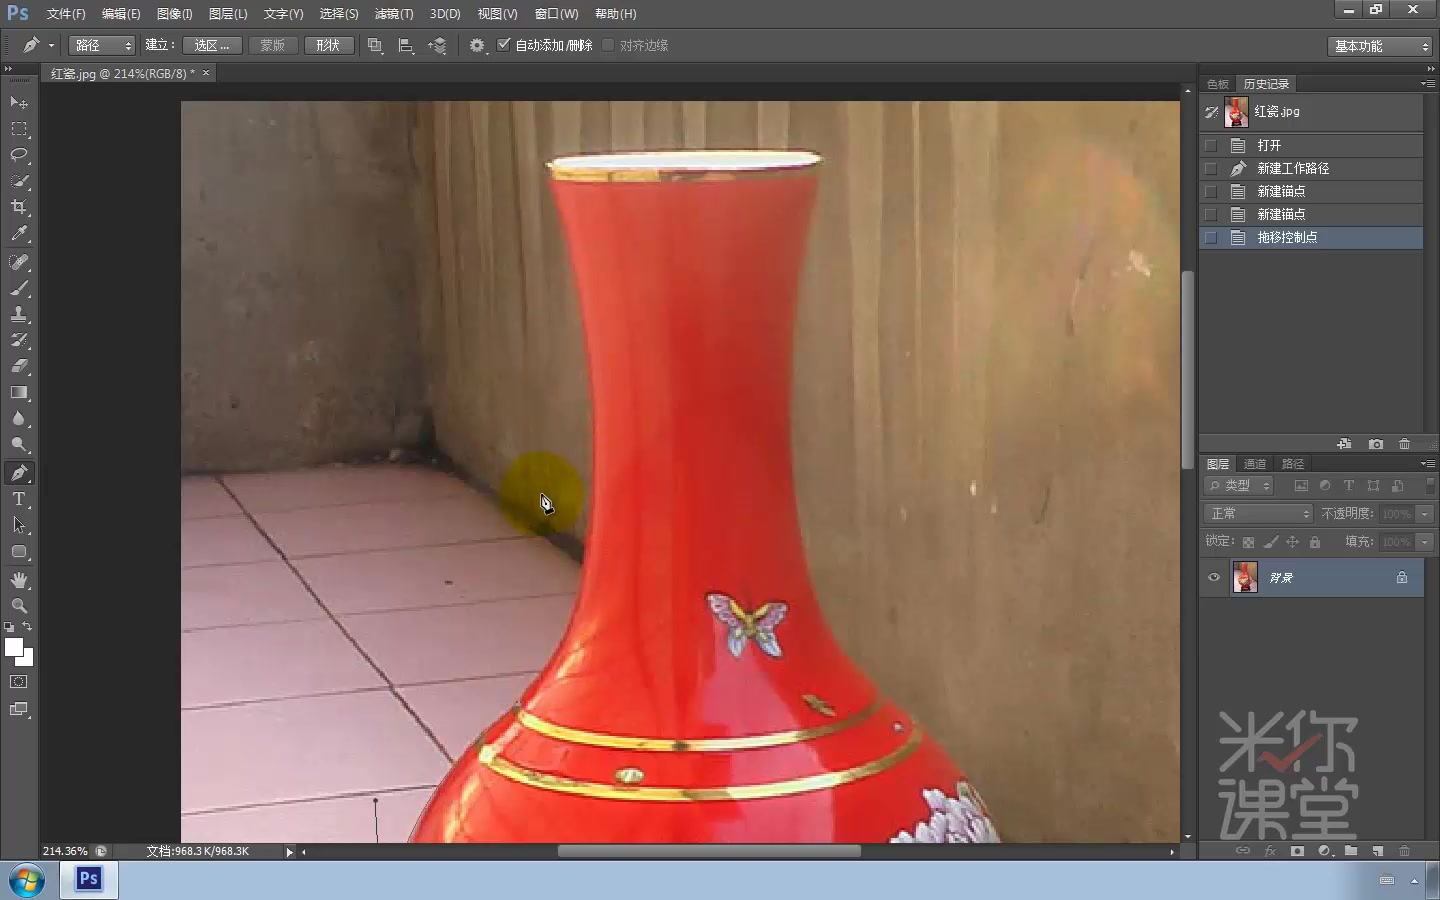Delete current history state trash icon

(x=1404, y=444)
